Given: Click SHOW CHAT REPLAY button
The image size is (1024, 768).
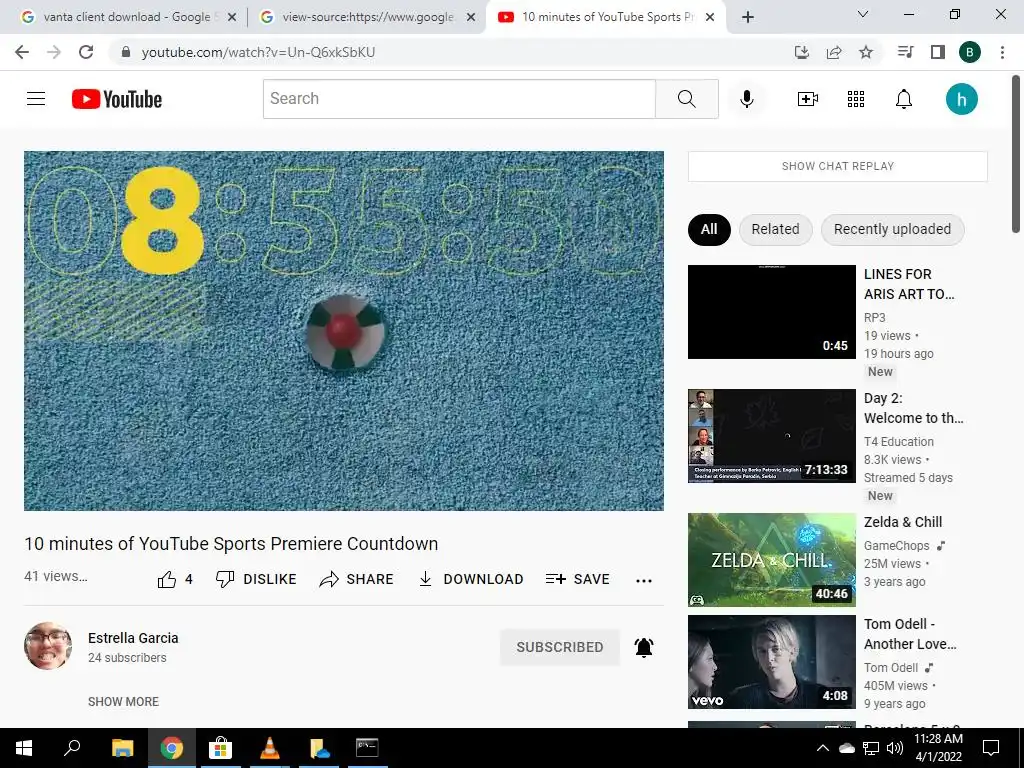Looking at the screenshot, I should coord(838,167).
